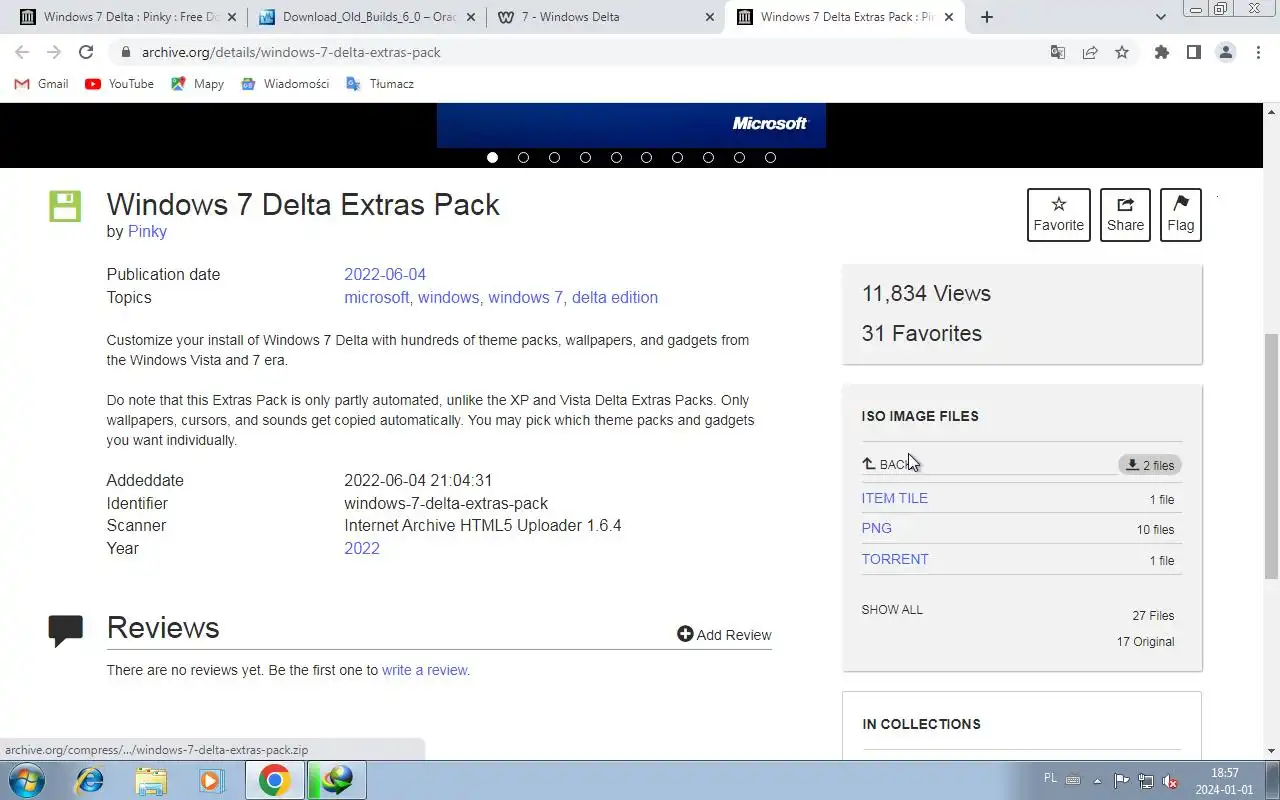Select the tenth carousel dot
The width and height of the screenshot is (1280, 800).
[770, 157]
